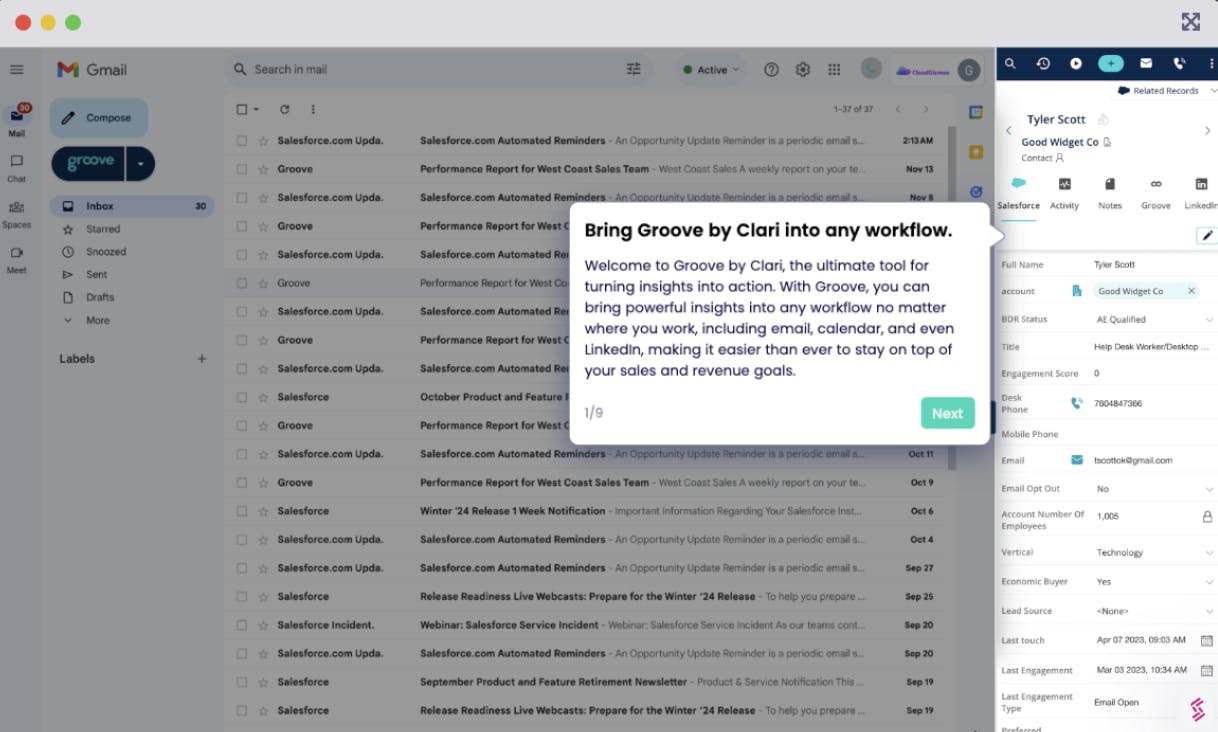This screenshot has height=732, width=1218.
Task: Open the Groove history clock icon
Action: pos(1043,63)
